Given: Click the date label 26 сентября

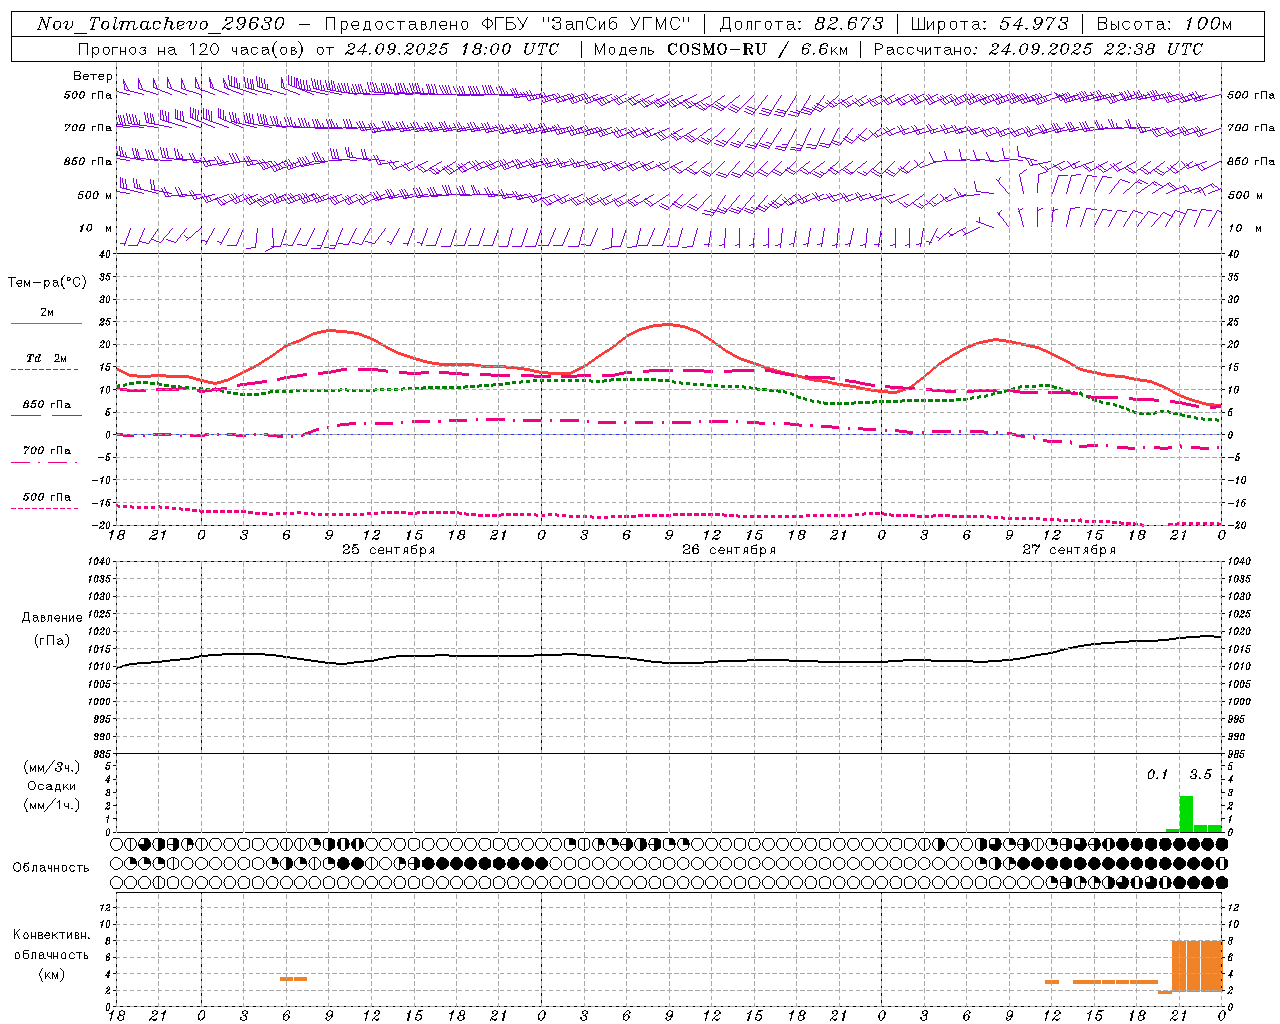Looking at the screenshot, I should [729, 550].
